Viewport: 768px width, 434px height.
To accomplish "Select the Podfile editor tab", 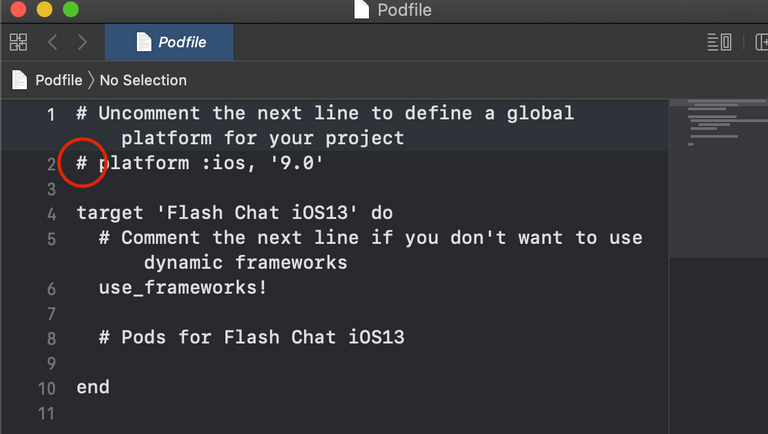I will click(x=169, y=42).
